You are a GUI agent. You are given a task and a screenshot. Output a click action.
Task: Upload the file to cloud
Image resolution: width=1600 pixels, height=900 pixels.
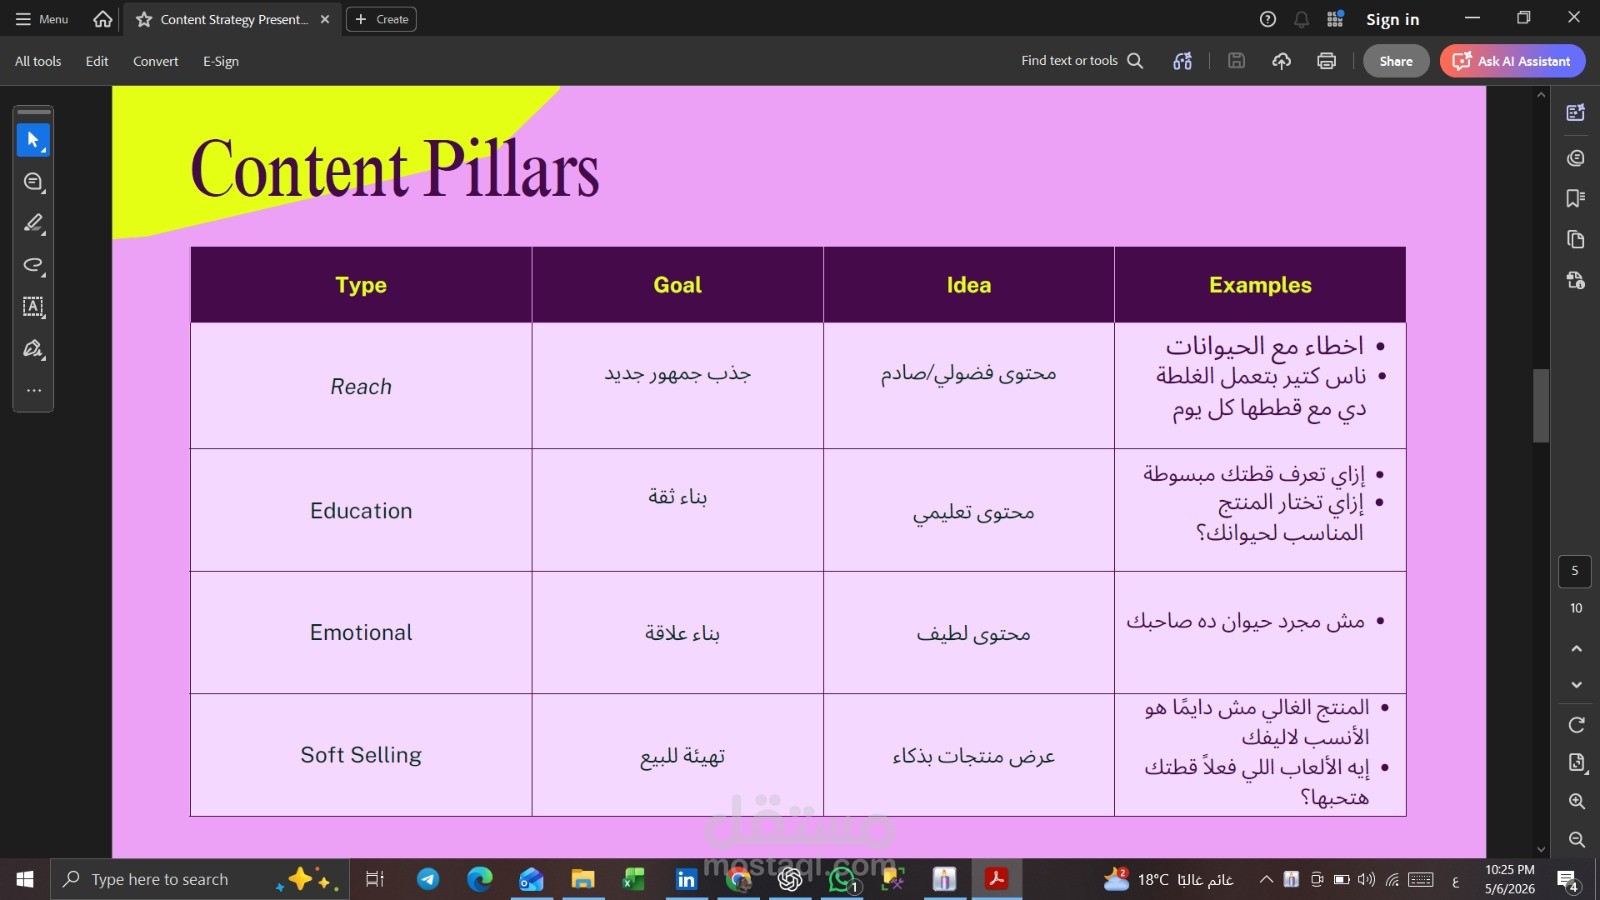[1281, 61]
